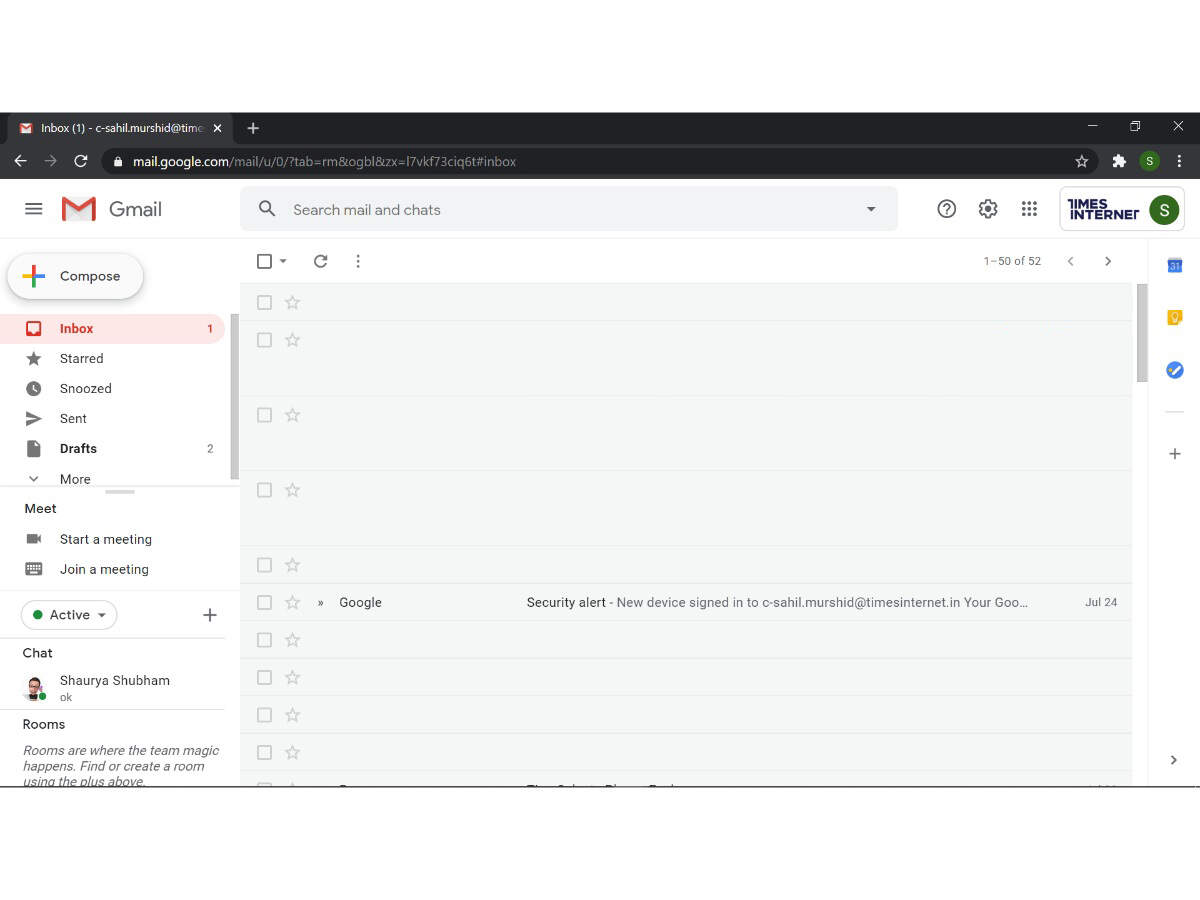Toggle the main menu hamburger
1200x900 pixels.
click(34, 209)
